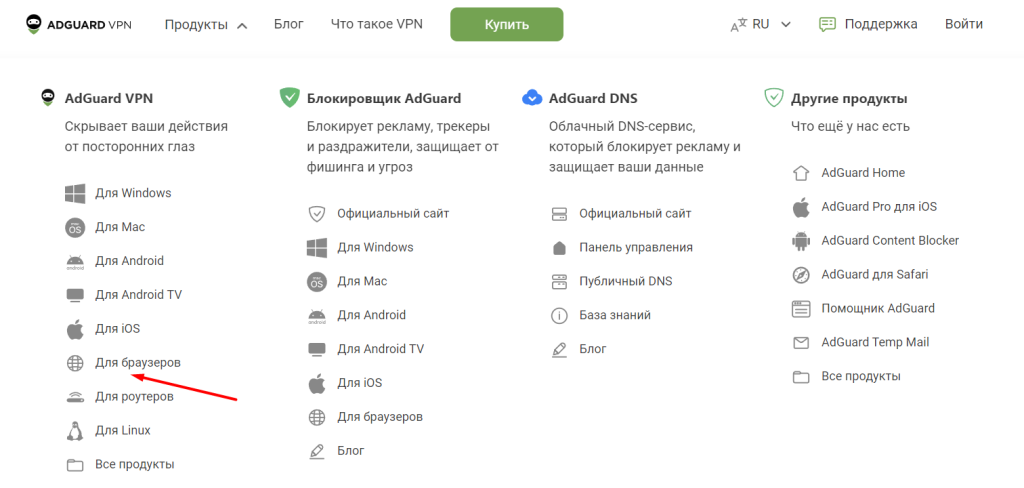Click the Temp Mail envelope icon

(x=800, y=343)
